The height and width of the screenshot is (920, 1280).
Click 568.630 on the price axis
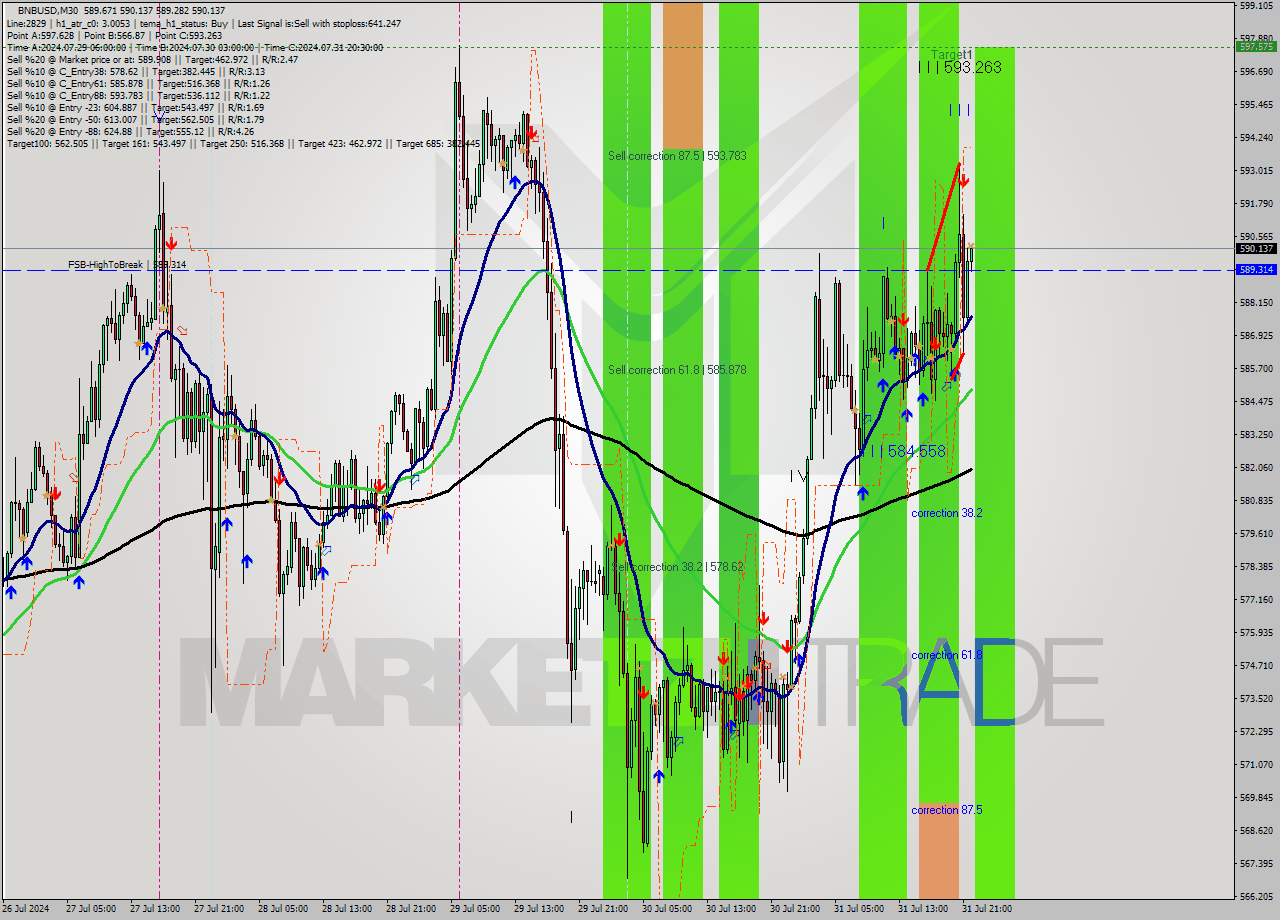tap(1256, 830)
